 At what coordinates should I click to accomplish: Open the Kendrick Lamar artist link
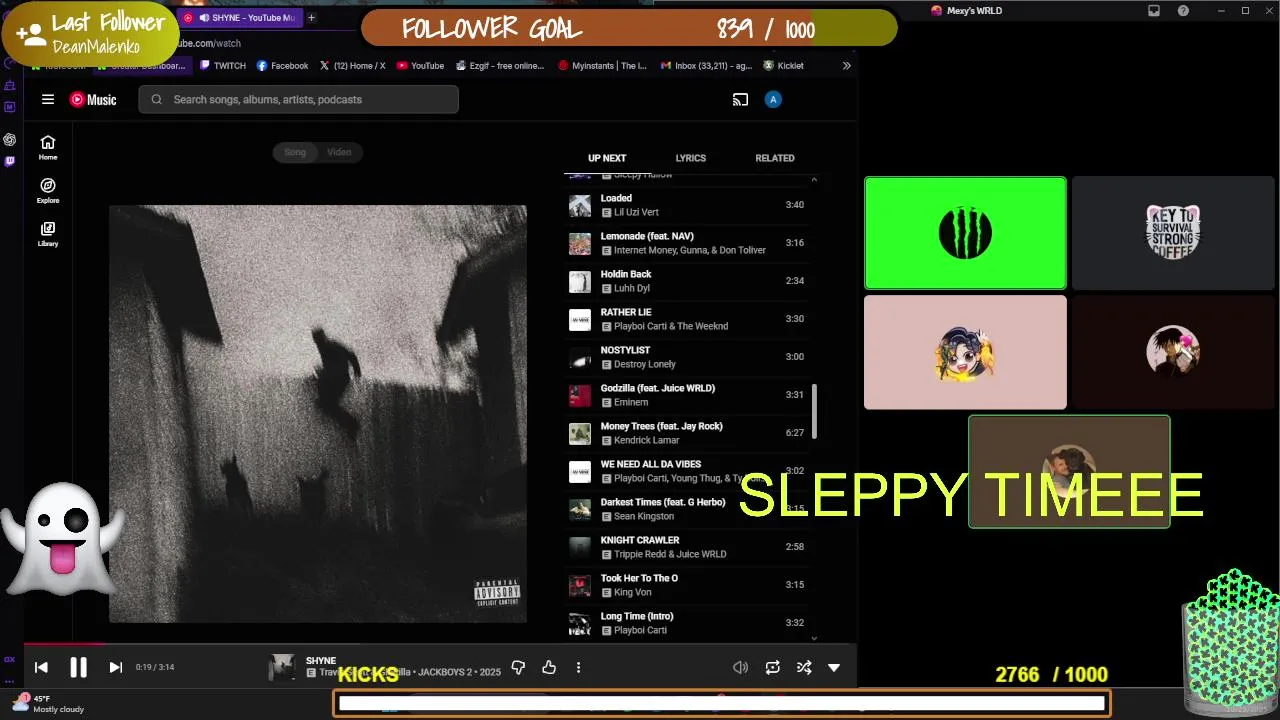pyautogui.click(x=646, y=440)
